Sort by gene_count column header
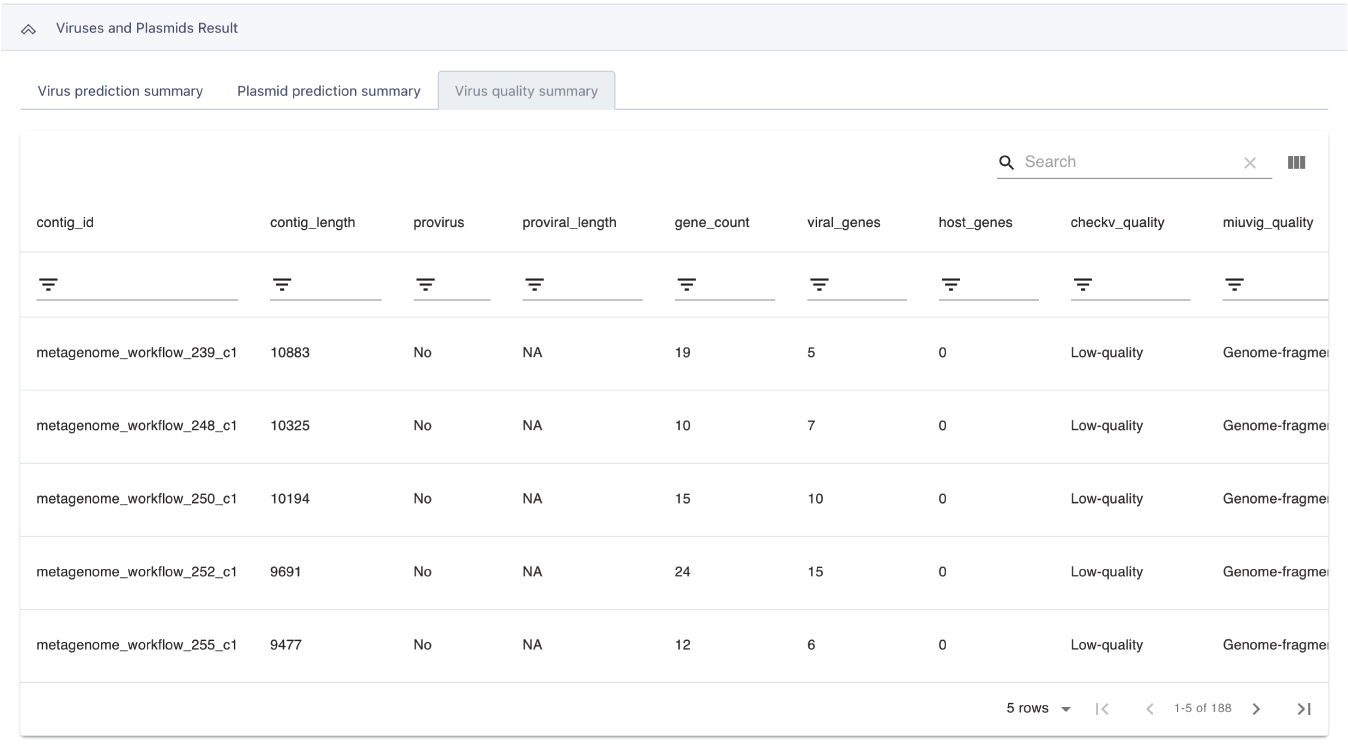This screenshot has width=1348, height=748. (712, 223)
